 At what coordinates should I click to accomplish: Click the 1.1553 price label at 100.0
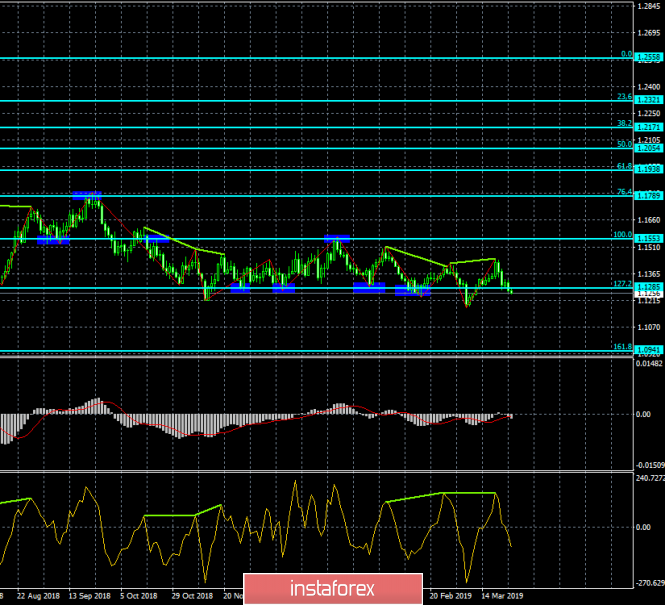click(x=649, y=240)
